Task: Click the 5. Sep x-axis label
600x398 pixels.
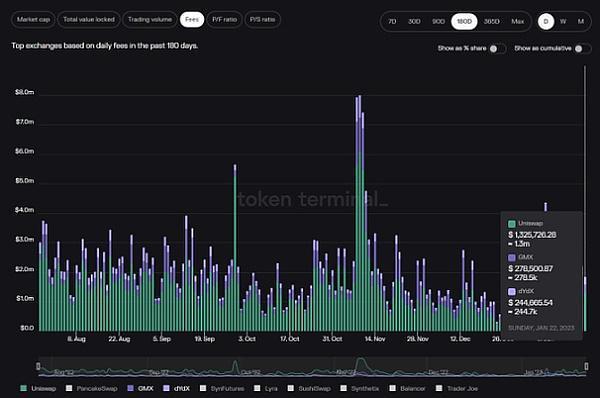Action: click(162, 339)
